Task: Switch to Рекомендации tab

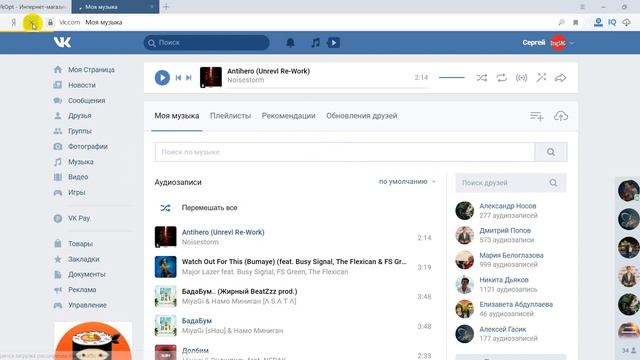Action: 289,116
